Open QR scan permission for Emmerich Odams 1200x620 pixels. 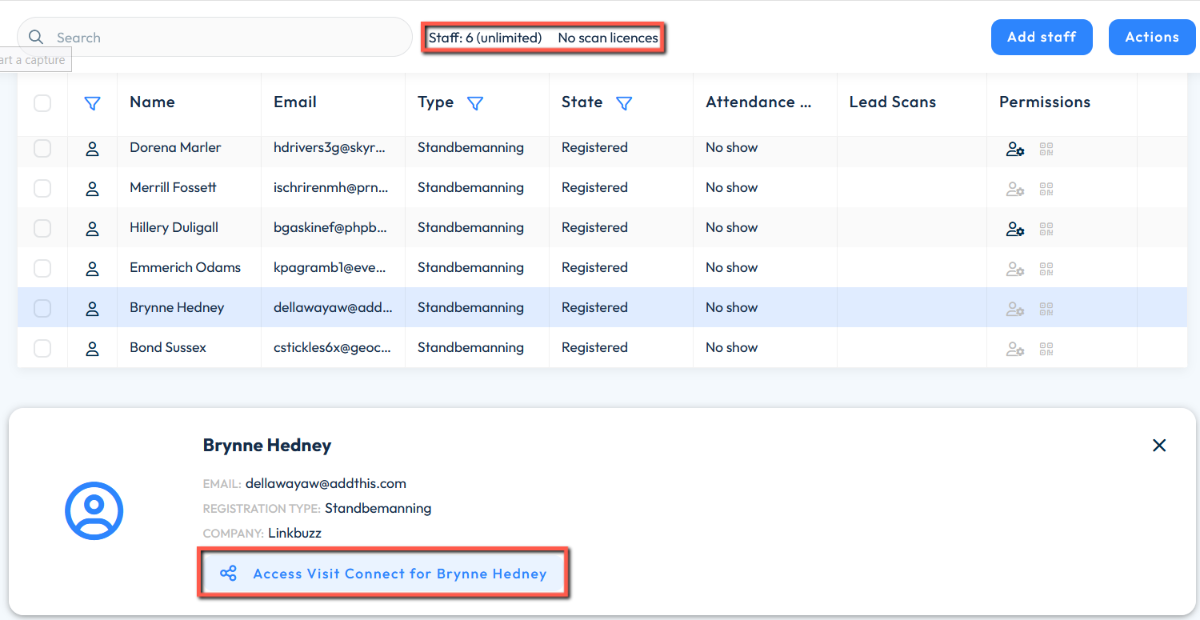1047,269
